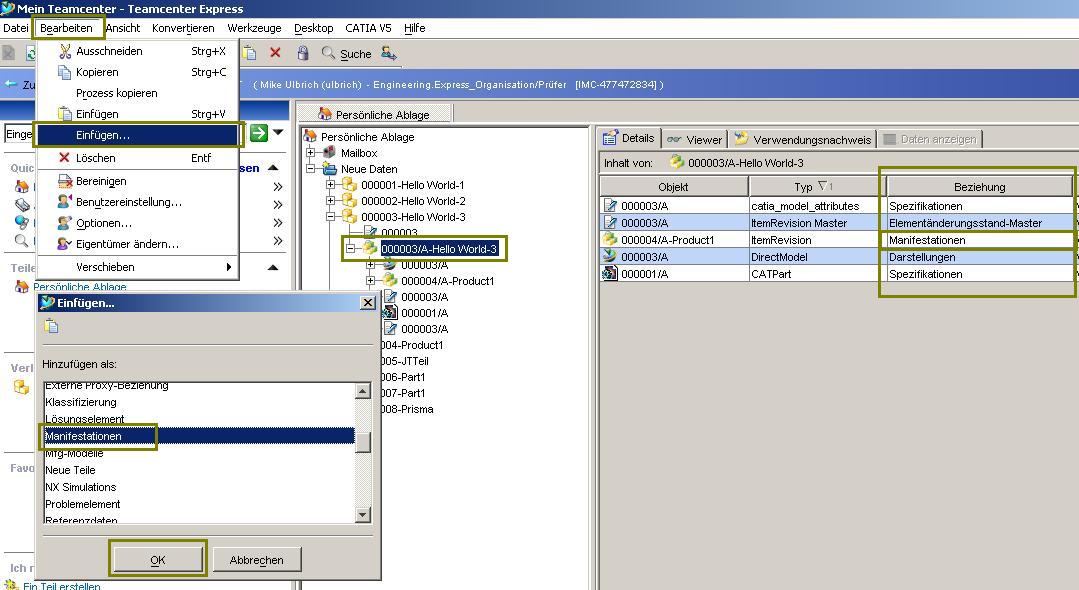The height and width of the screenshot is (590, 1079).
Task: Open the dropdown arrow beside the green go button
Action: click(x=278, y=132)
